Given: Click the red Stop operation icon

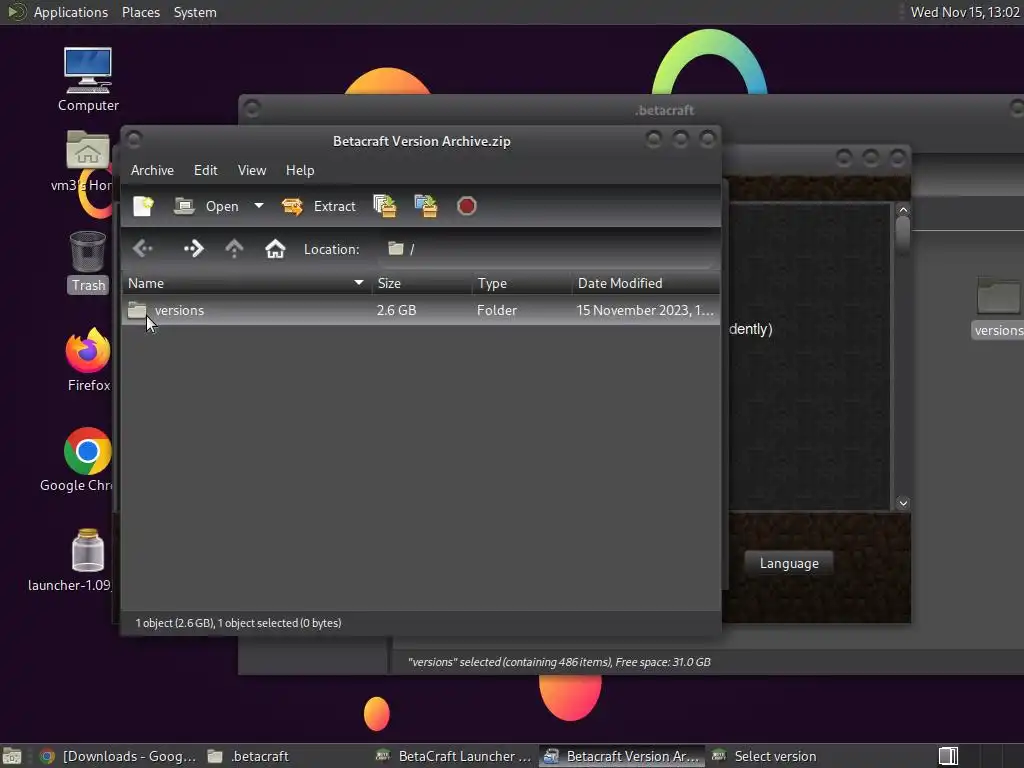Looking at the screenshot, I should [x=466, y=206].
